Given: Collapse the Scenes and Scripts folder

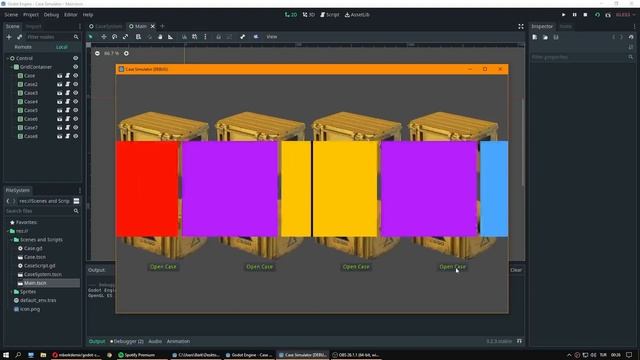Looking at the screenshot, I should [x=11, y=240].
